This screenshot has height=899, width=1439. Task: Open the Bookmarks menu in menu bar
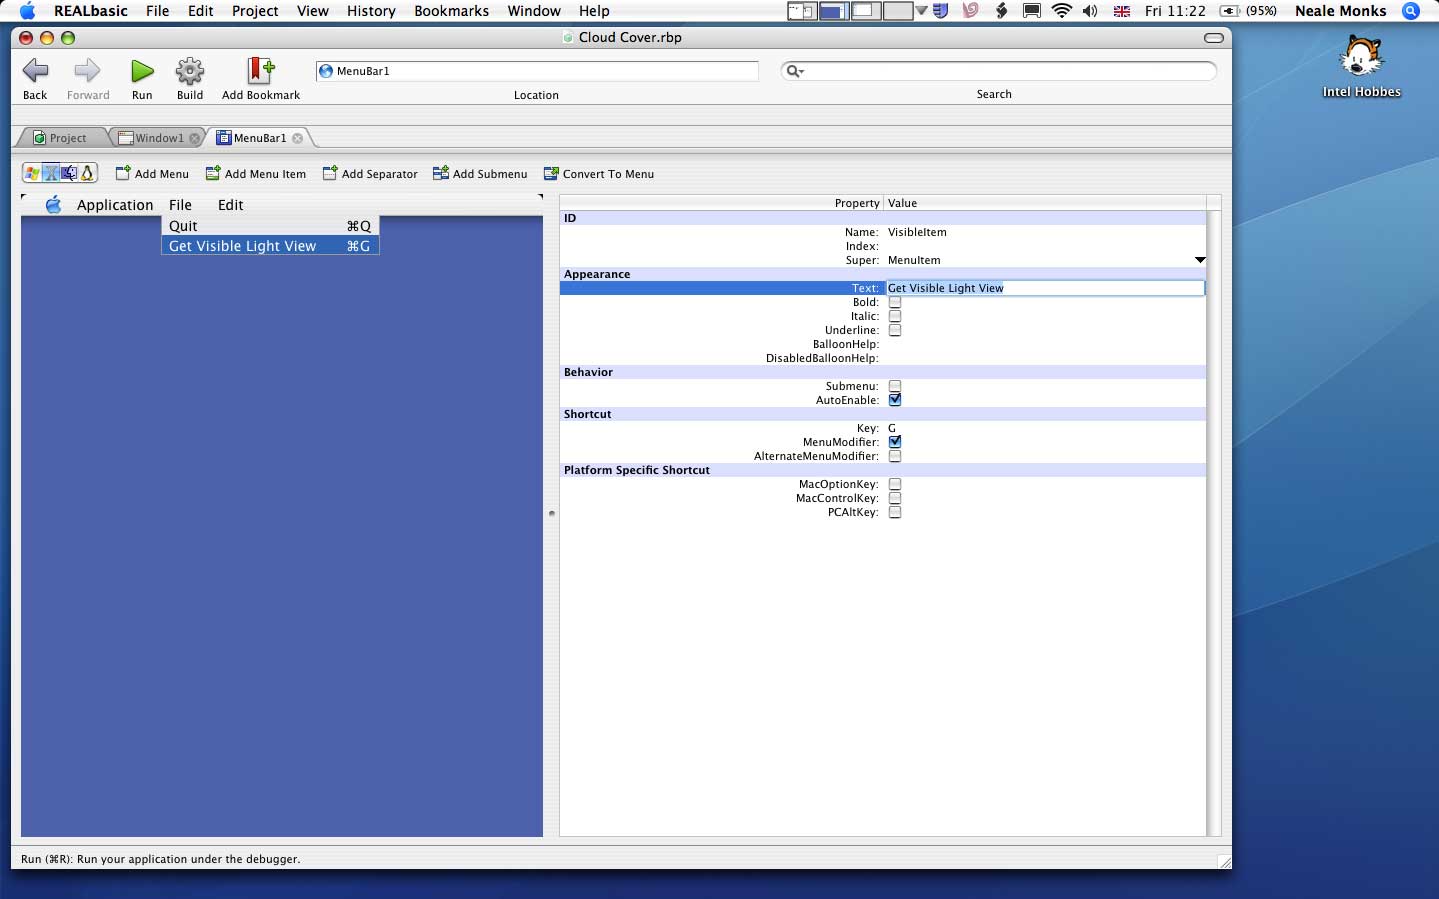click(x=451, y=11)
